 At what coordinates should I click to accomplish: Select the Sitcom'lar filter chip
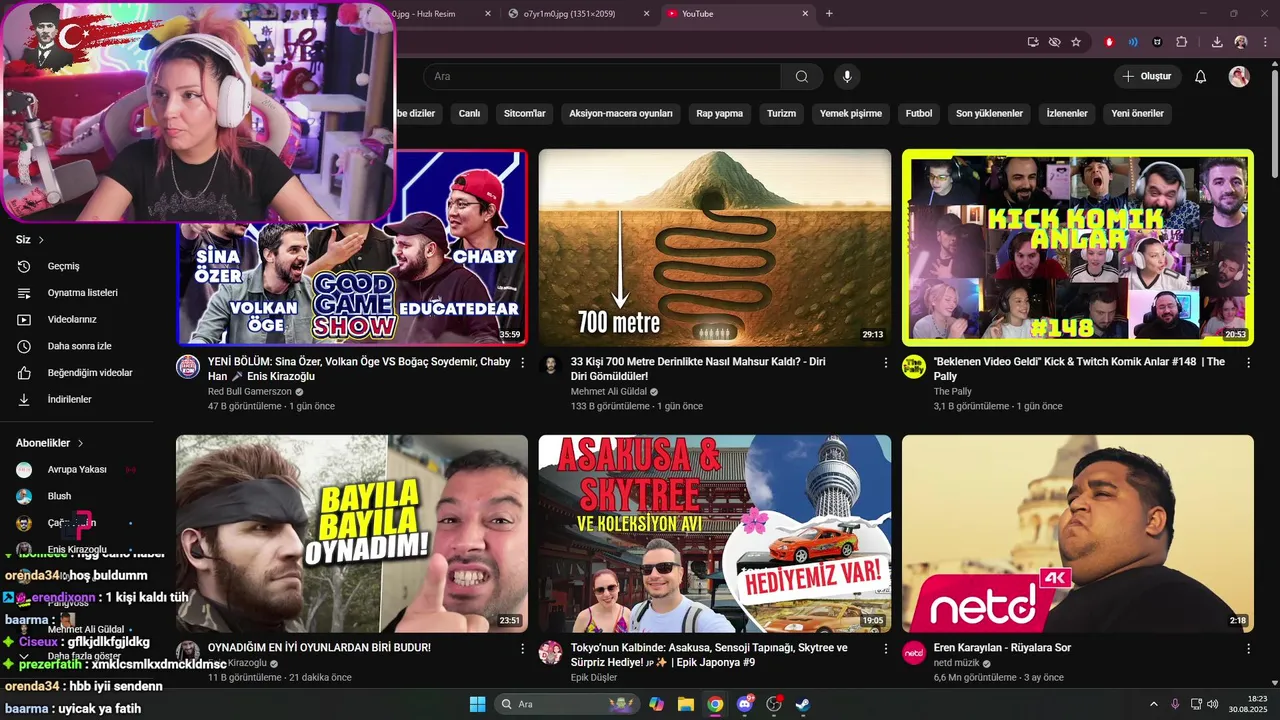tap(524, 114)
